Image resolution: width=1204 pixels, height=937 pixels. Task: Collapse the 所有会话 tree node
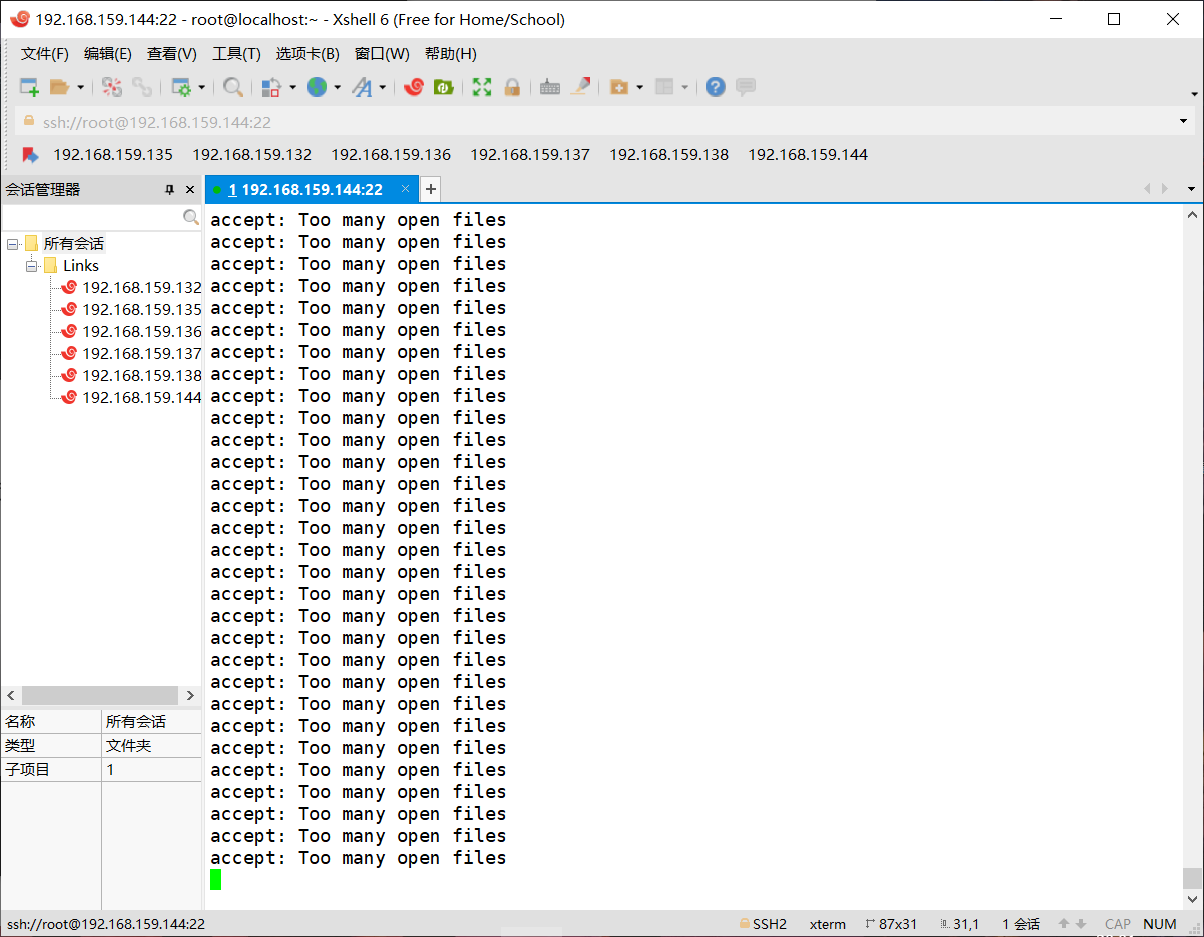tap(12, 244)
